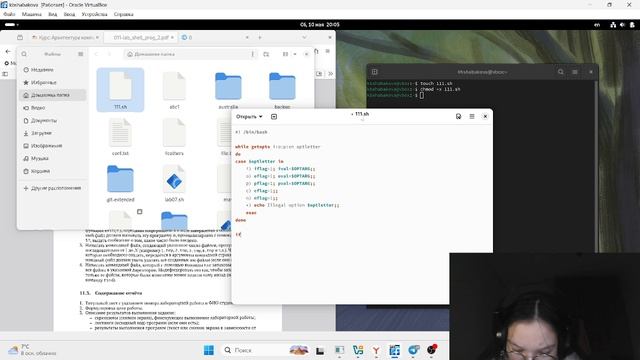Image resolution: width=640 pixels, height=360 pixels.
Task: Select the abc1 file in Files
Action: click(174, 90)
